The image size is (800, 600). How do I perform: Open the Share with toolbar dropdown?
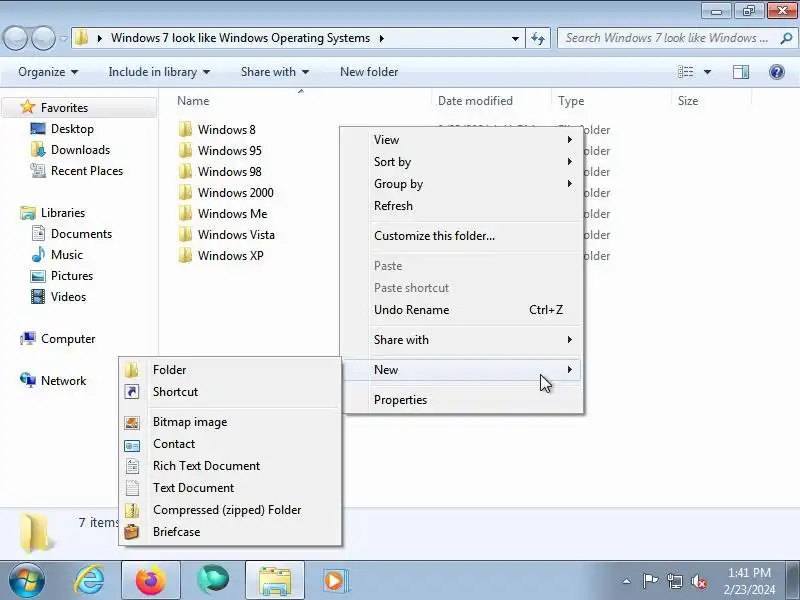point(275,72)
